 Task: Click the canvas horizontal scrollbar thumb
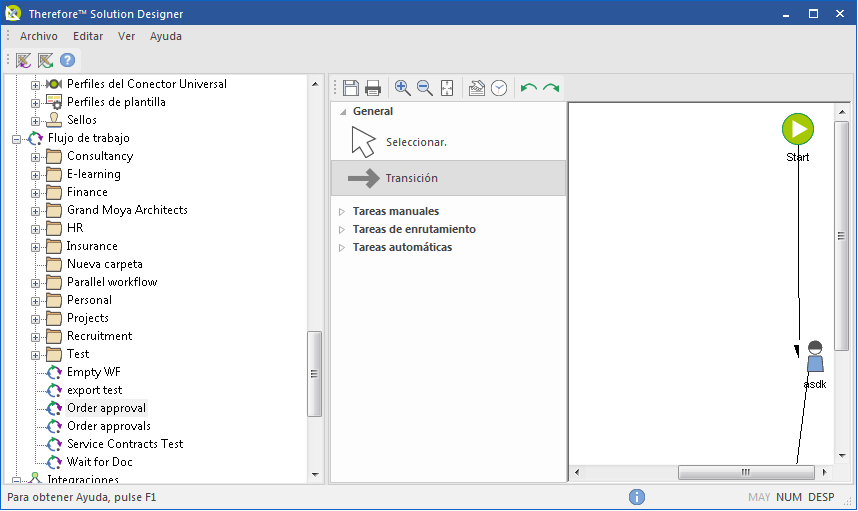[746, 472]
